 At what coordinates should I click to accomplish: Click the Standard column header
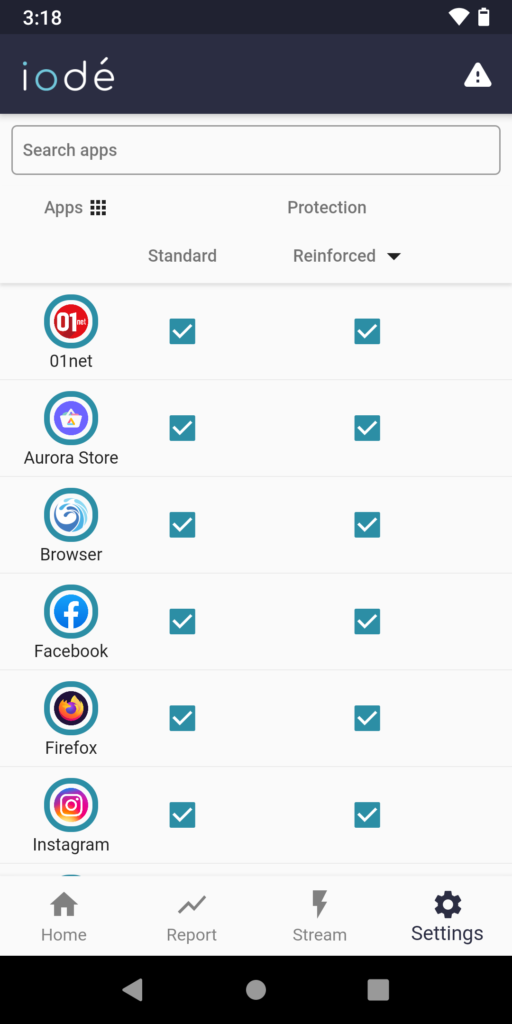point(182,255)
